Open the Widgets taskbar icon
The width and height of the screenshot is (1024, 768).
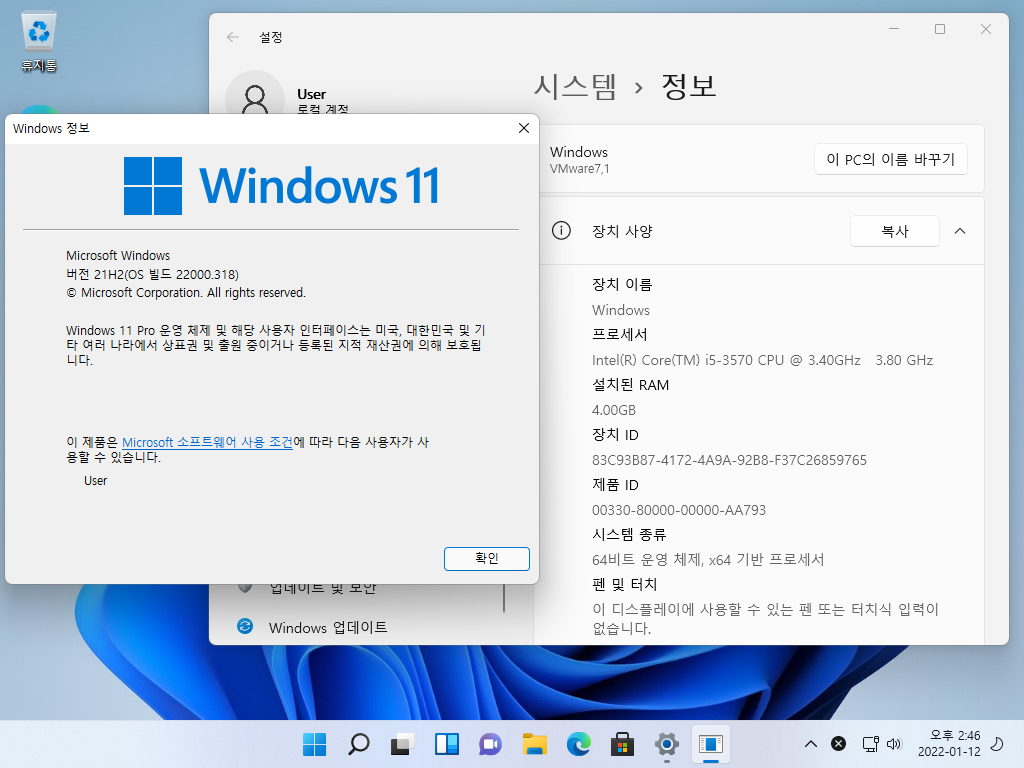tap(447, 744)
